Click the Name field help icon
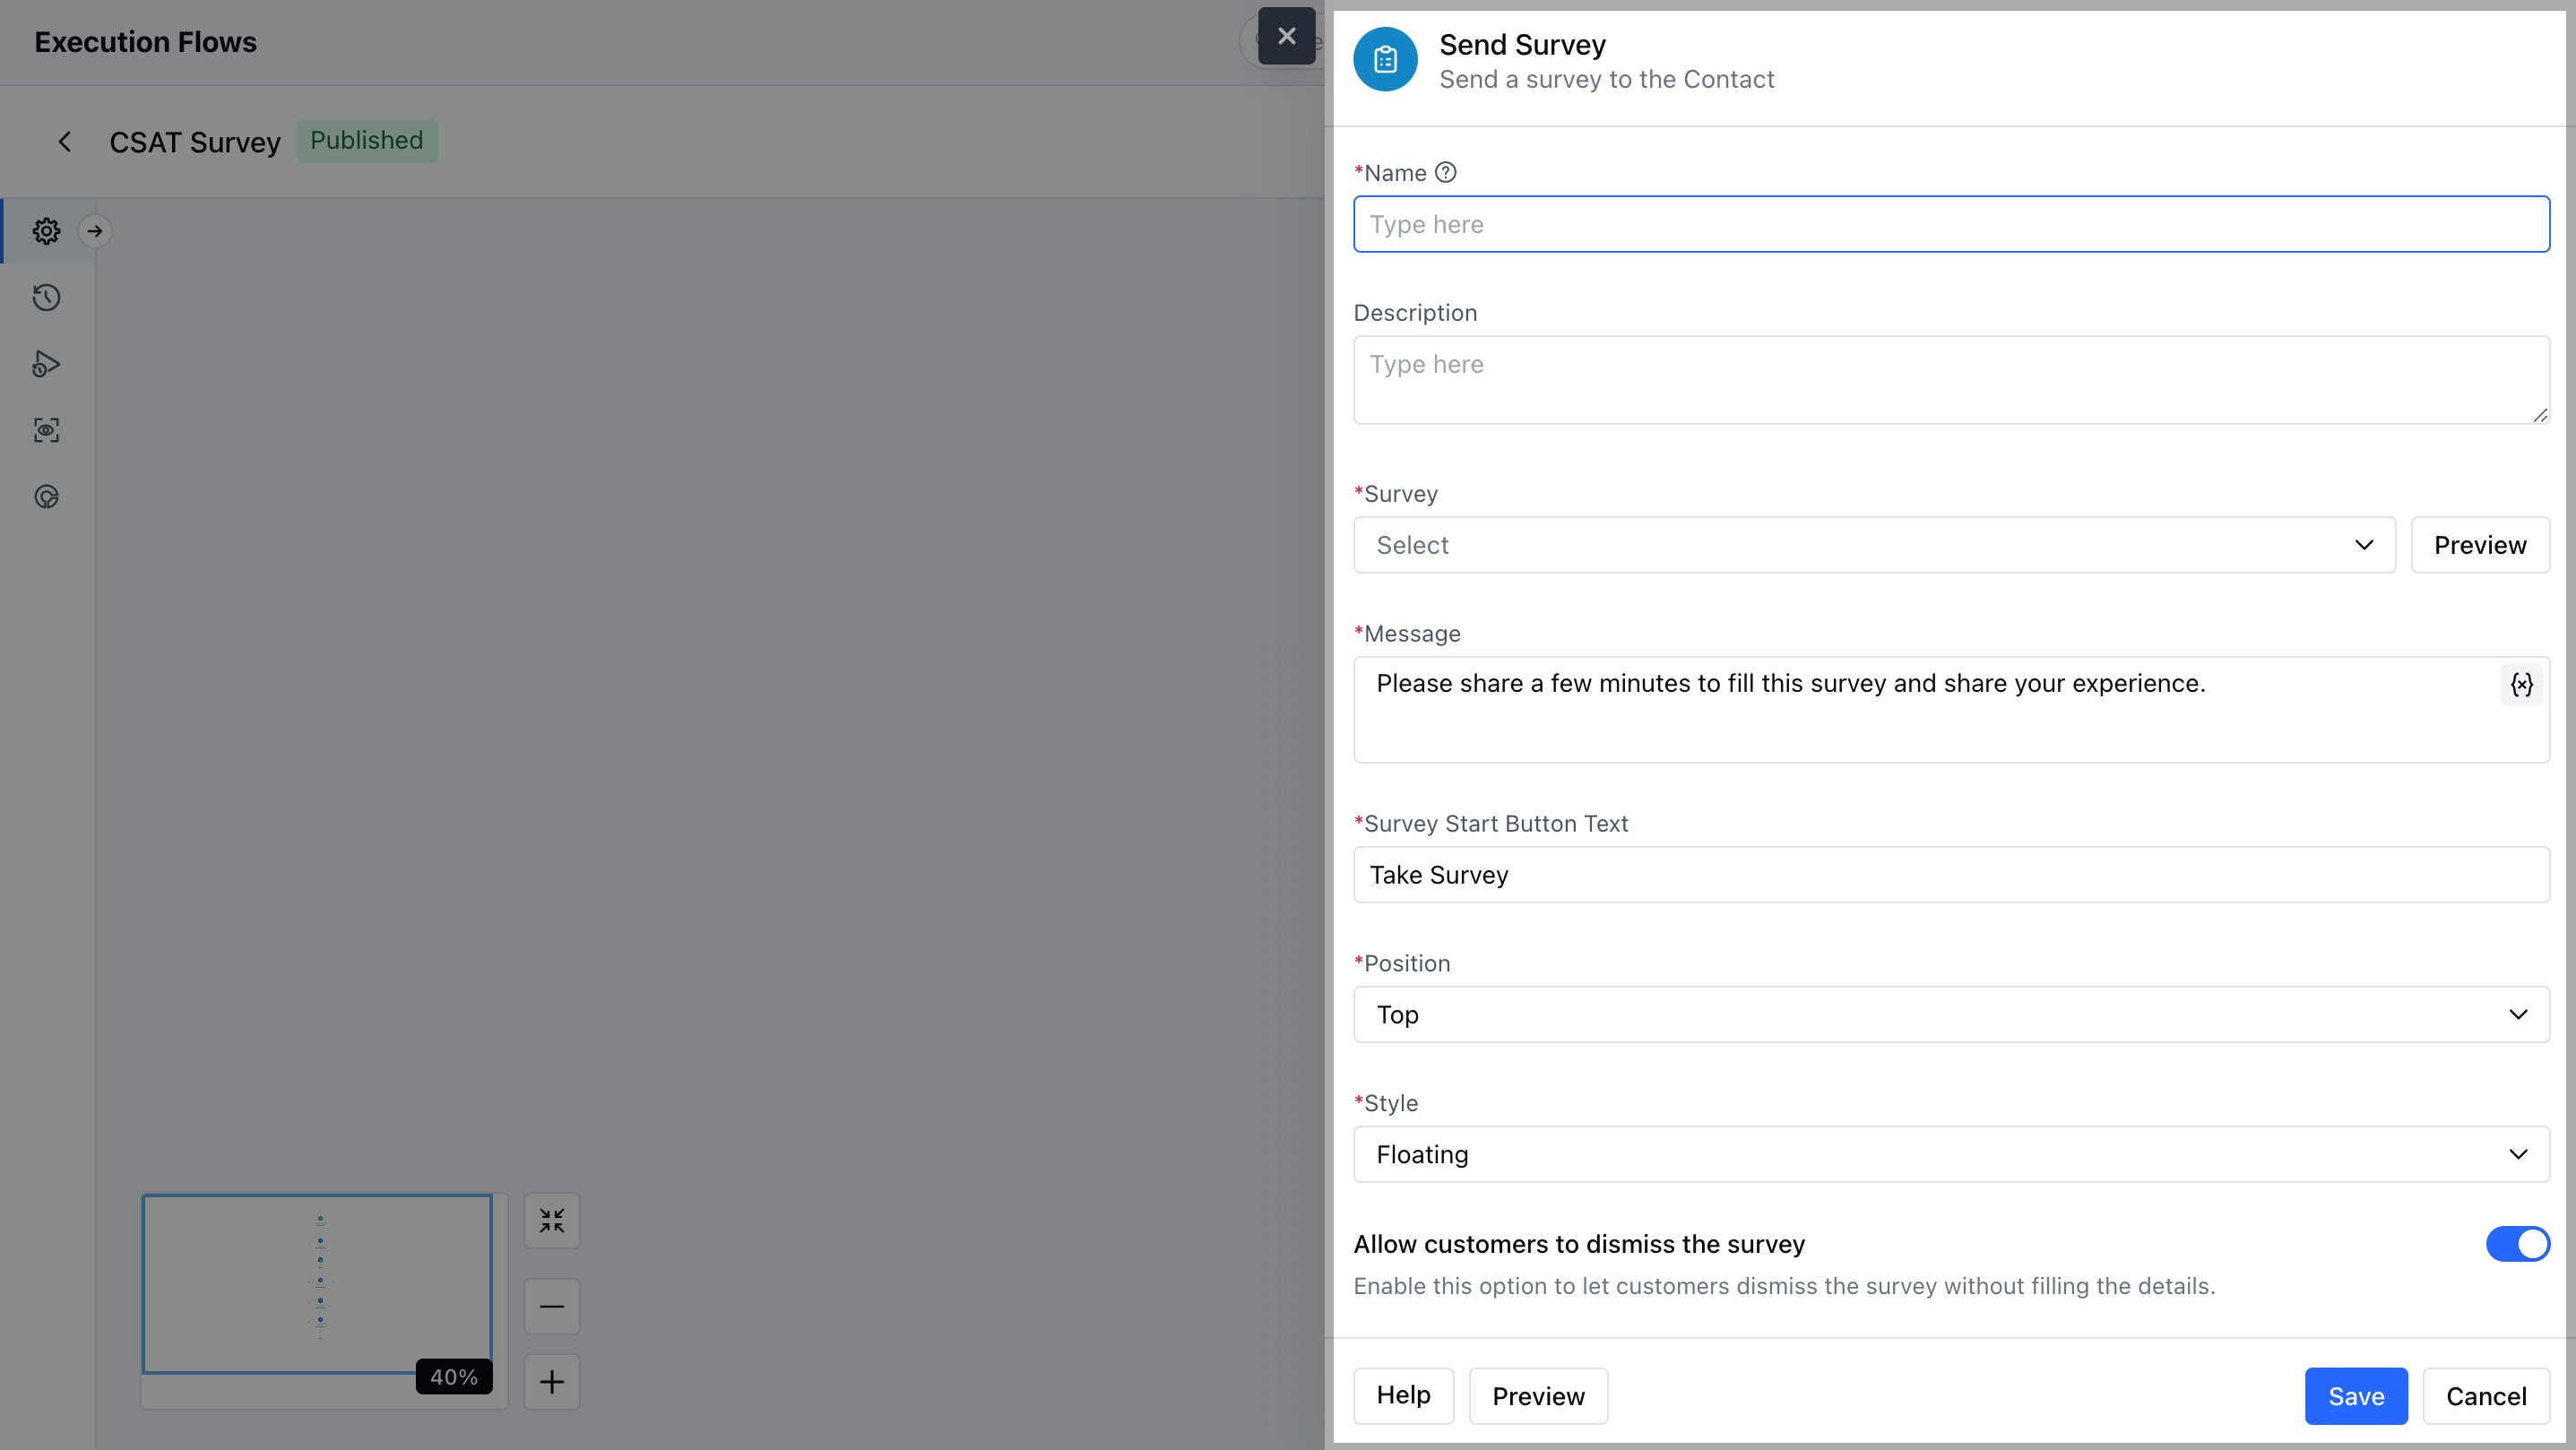Screen dimensions: 2576x1450 pyautogui.click(x=1445, y=173)
